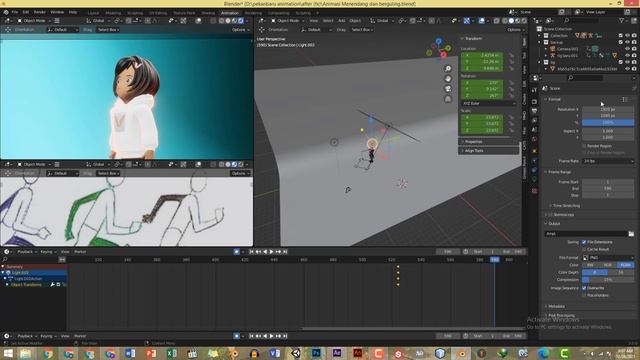Jump to end frame in upper timeline

click(x=285, y=252)
